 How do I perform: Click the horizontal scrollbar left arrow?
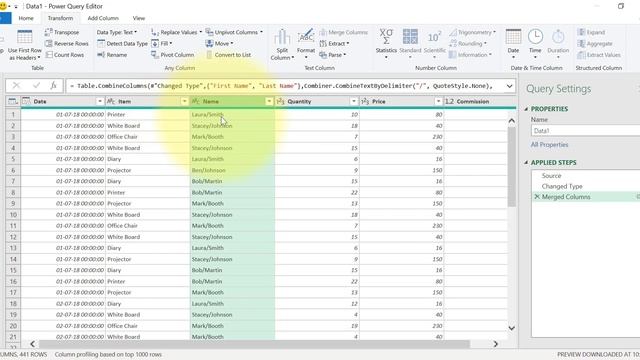33,344
